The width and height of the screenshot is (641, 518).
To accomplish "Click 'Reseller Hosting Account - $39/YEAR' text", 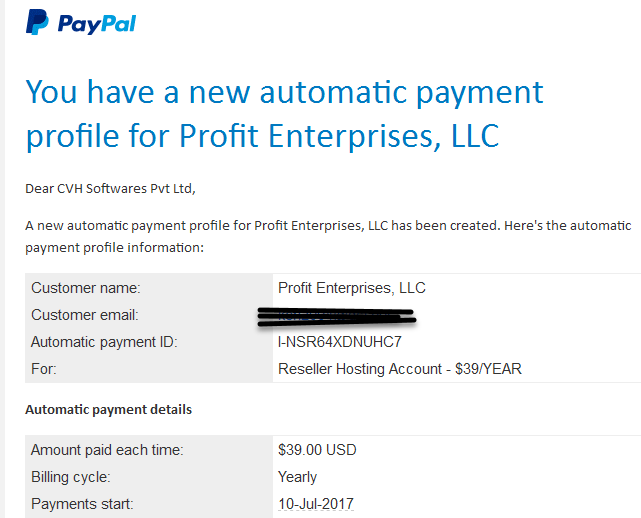I will pos(400,369).
